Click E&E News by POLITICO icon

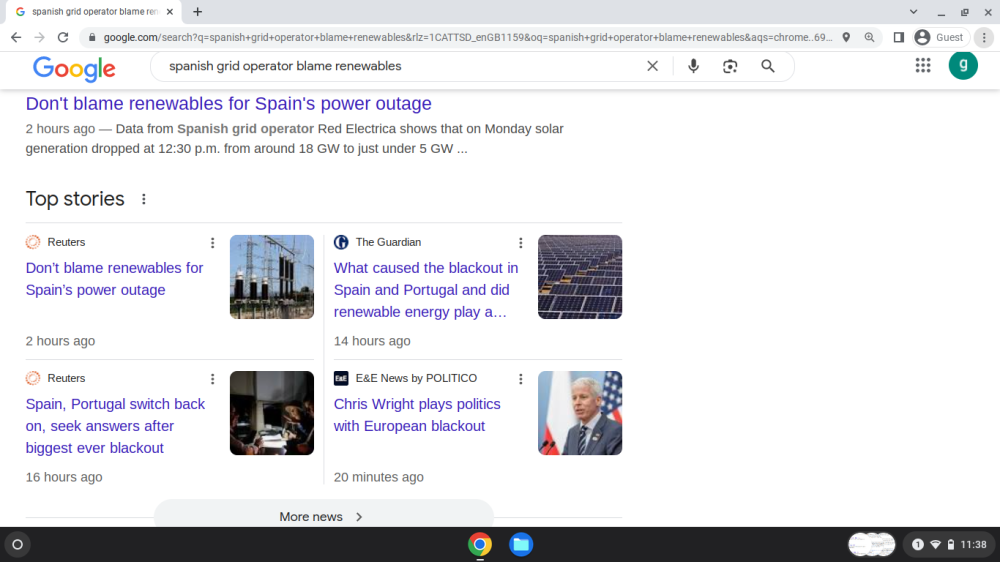click(341, 378)
